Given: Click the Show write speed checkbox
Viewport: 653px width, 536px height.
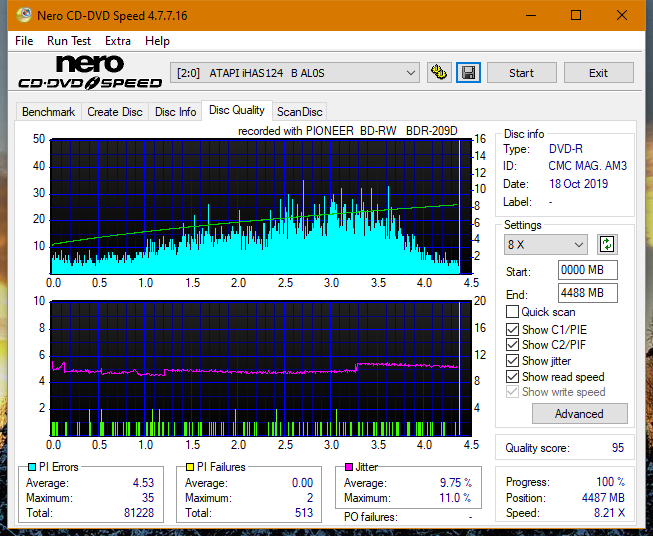Looking at the screenshot, I should (x=512, y=392).
